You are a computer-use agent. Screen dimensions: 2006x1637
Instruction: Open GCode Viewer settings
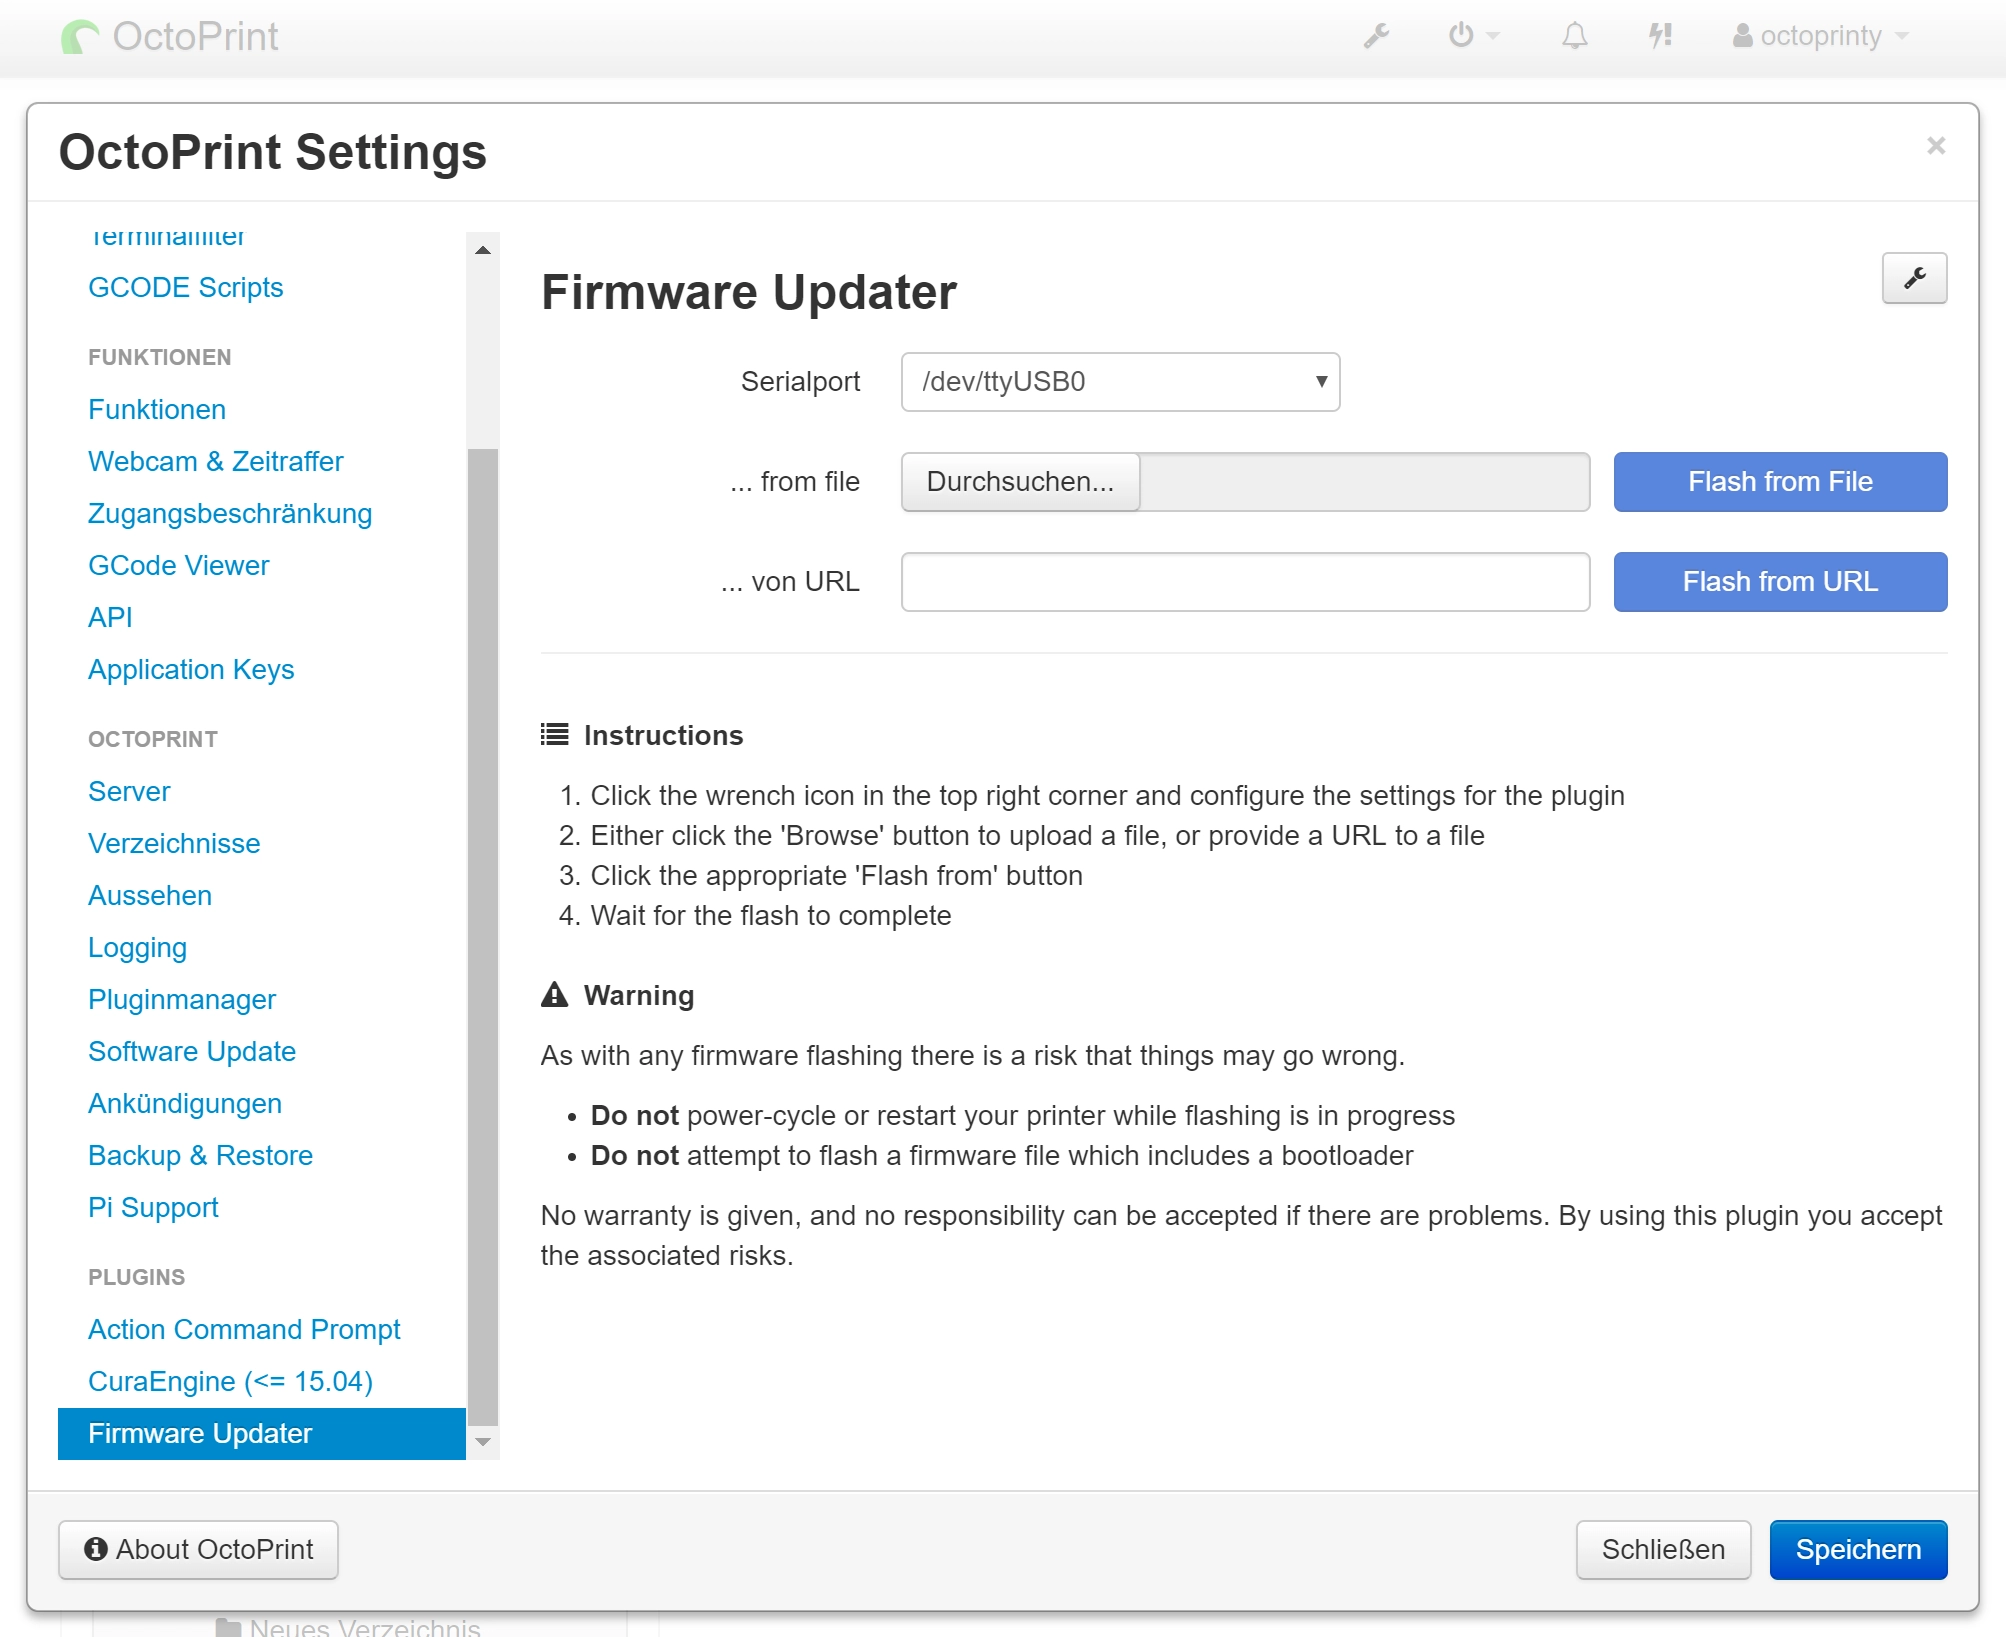[x=179, y=566]
